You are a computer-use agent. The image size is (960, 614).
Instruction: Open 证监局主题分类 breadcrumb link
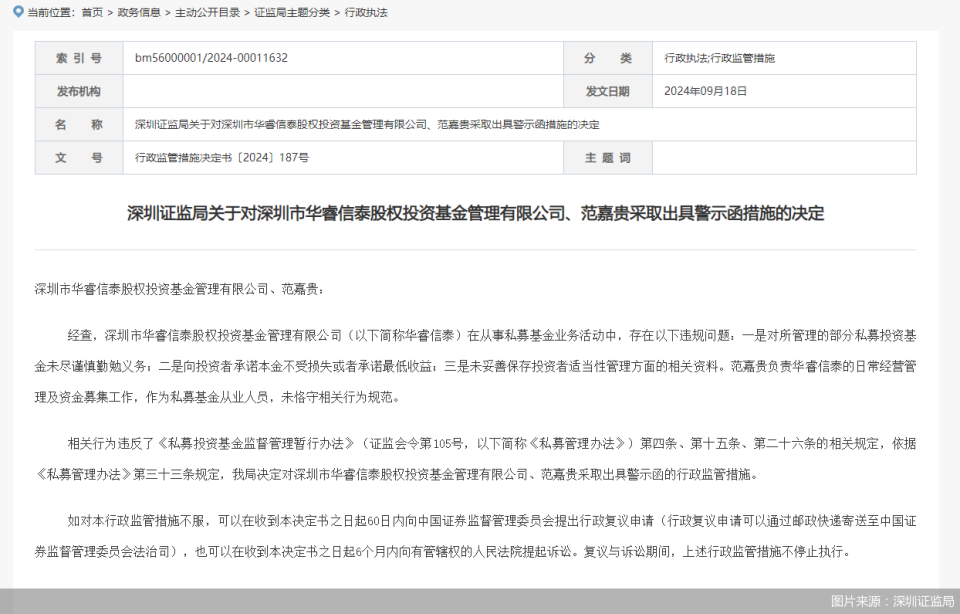click(292, 12)
